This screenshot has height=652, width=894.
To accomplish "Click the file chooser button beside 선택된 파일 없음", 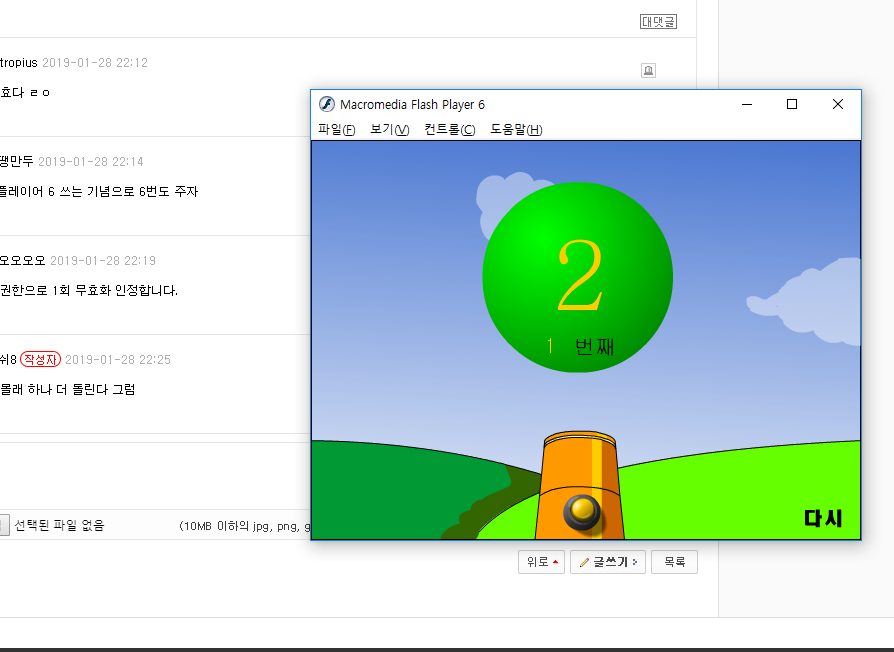I will coord(3,525).
